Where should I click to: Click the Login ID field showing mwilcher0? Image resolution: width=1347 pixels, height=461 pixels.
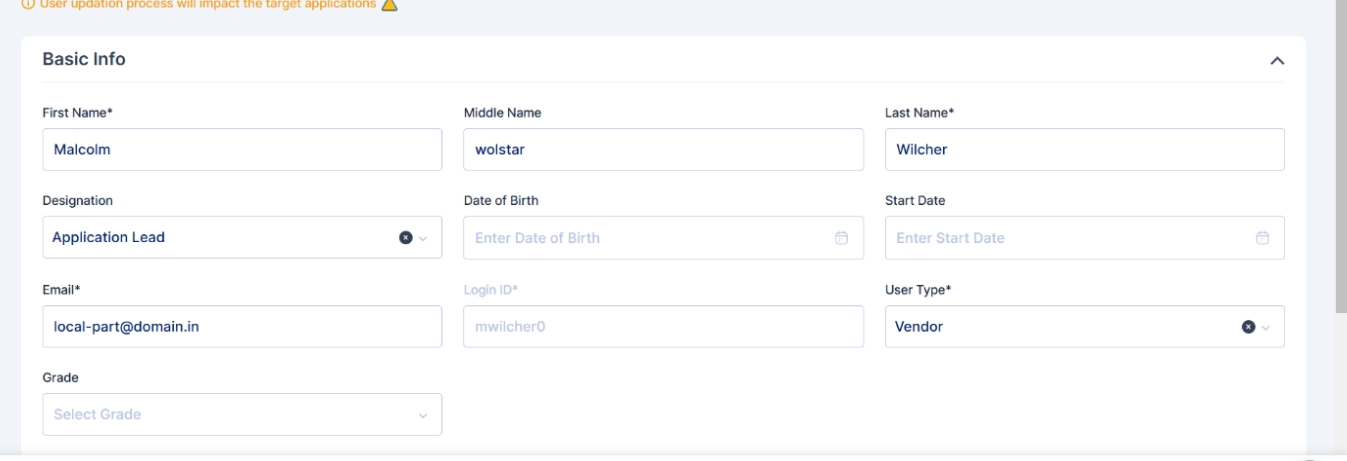pos(663,326)
